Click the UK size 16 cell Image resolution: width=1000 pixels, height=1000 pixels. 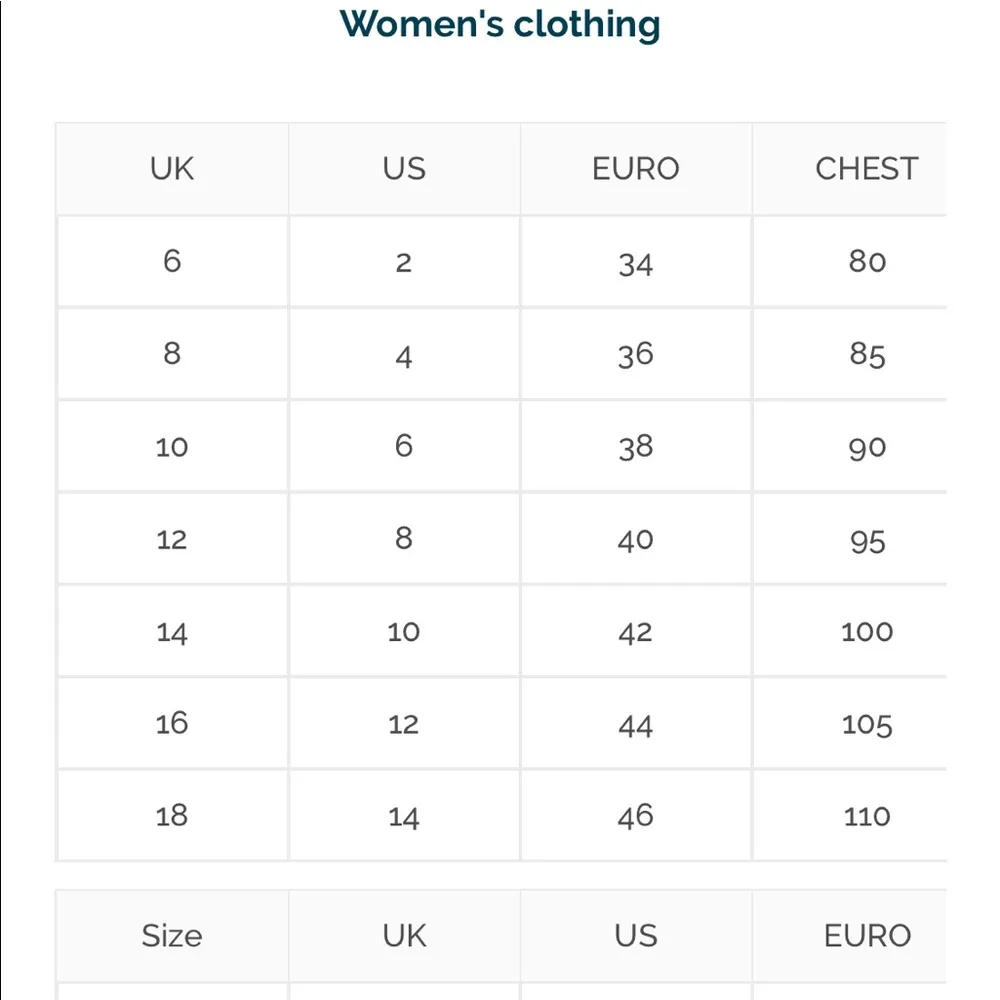(x=172, y=724)
